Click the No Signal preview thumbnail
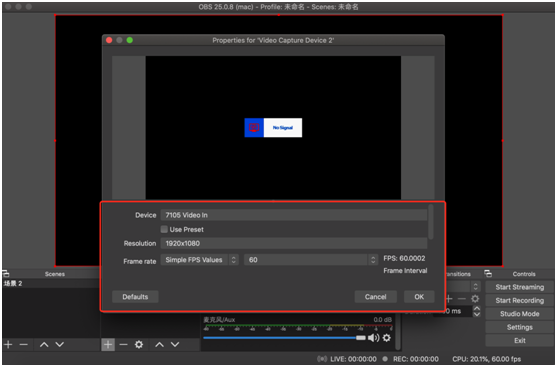Viewport: 557px width, 367px height. point(273,128)
